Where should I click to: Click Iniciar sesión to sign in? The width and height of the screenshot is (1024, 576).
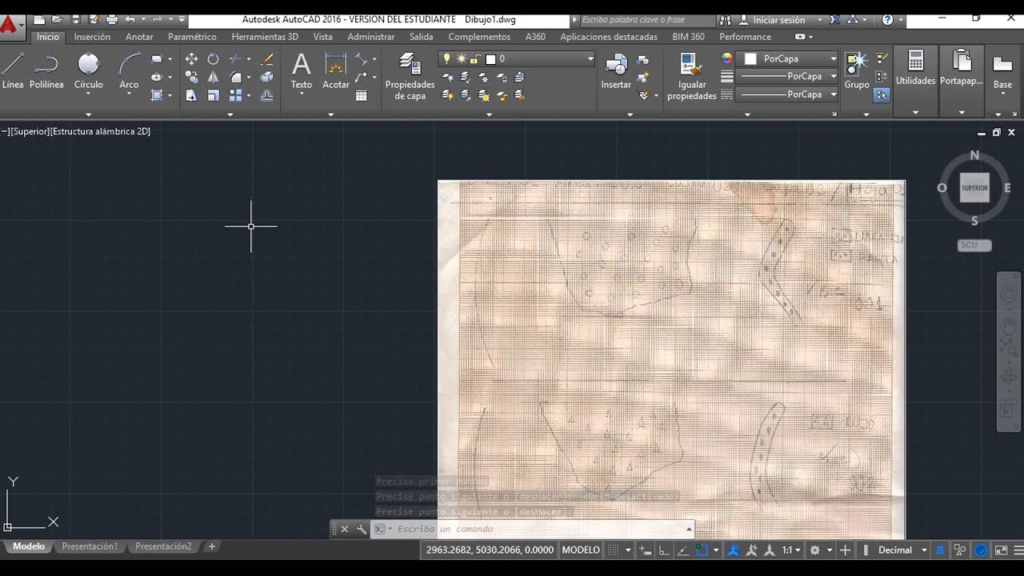pyautogui.click(x=778, y=20)
